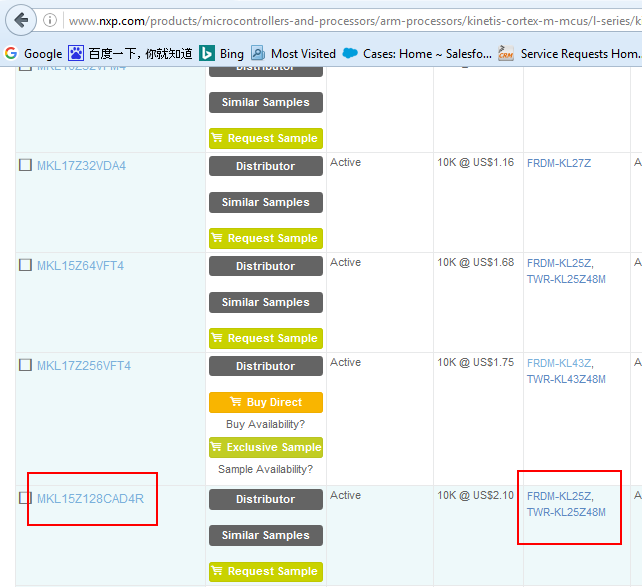Select Active status in MKL17Z32VDA4 row

[346, 163]
